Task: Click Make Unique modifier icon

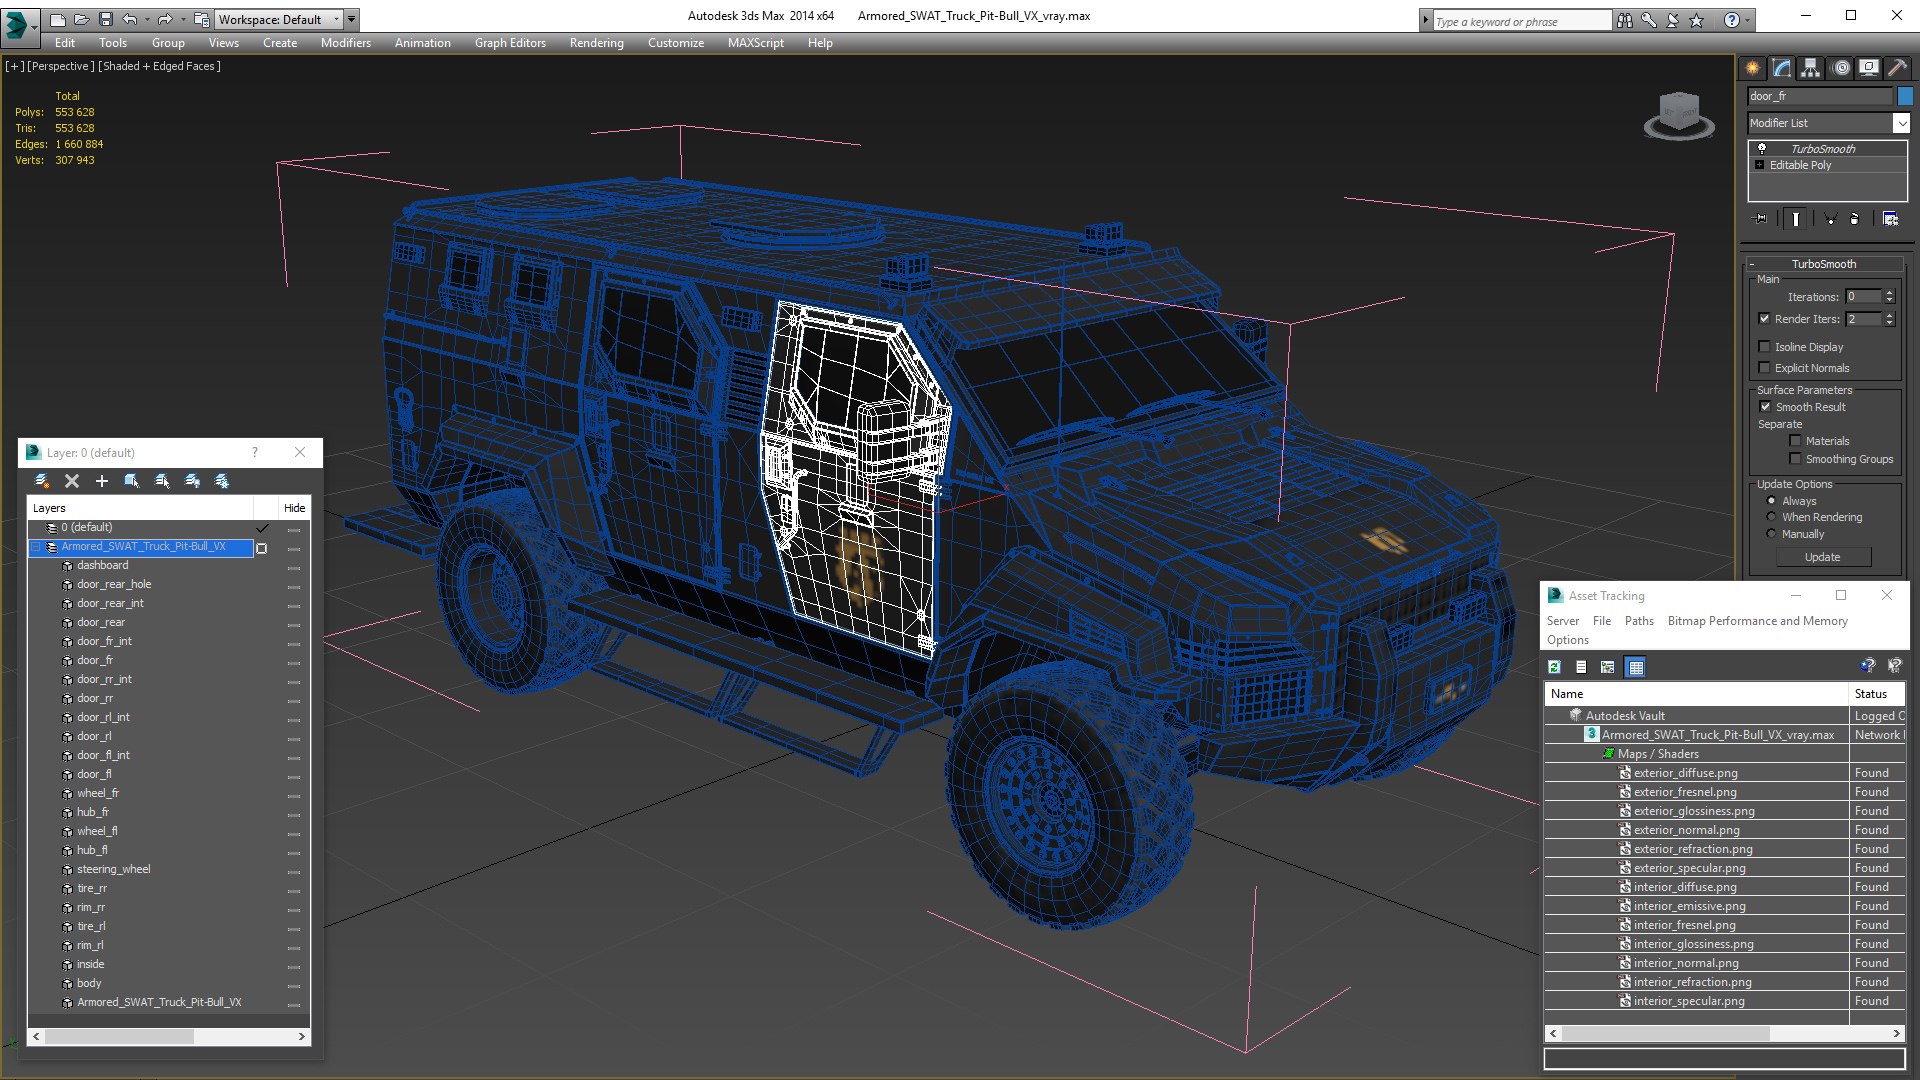Action: (x=1830, y=218)
